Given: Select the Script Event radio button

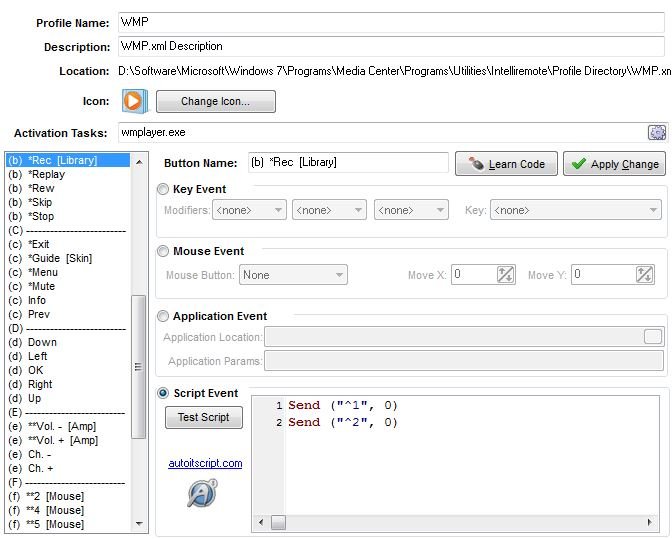Looking at the screenshot, I should pos(163,393).
